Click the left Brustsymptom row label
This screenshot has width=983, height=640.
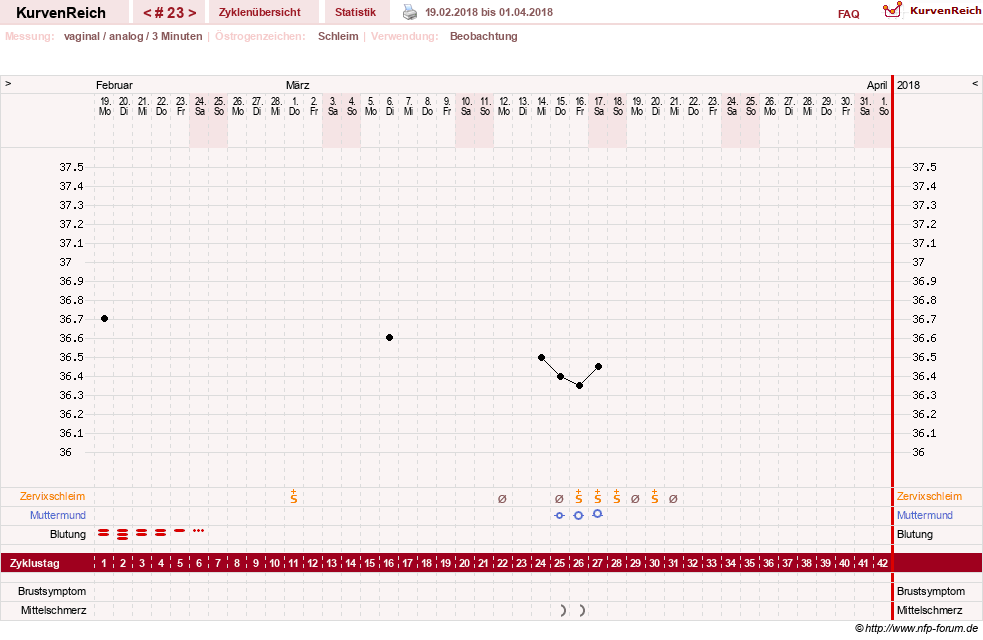click(52, 591)
